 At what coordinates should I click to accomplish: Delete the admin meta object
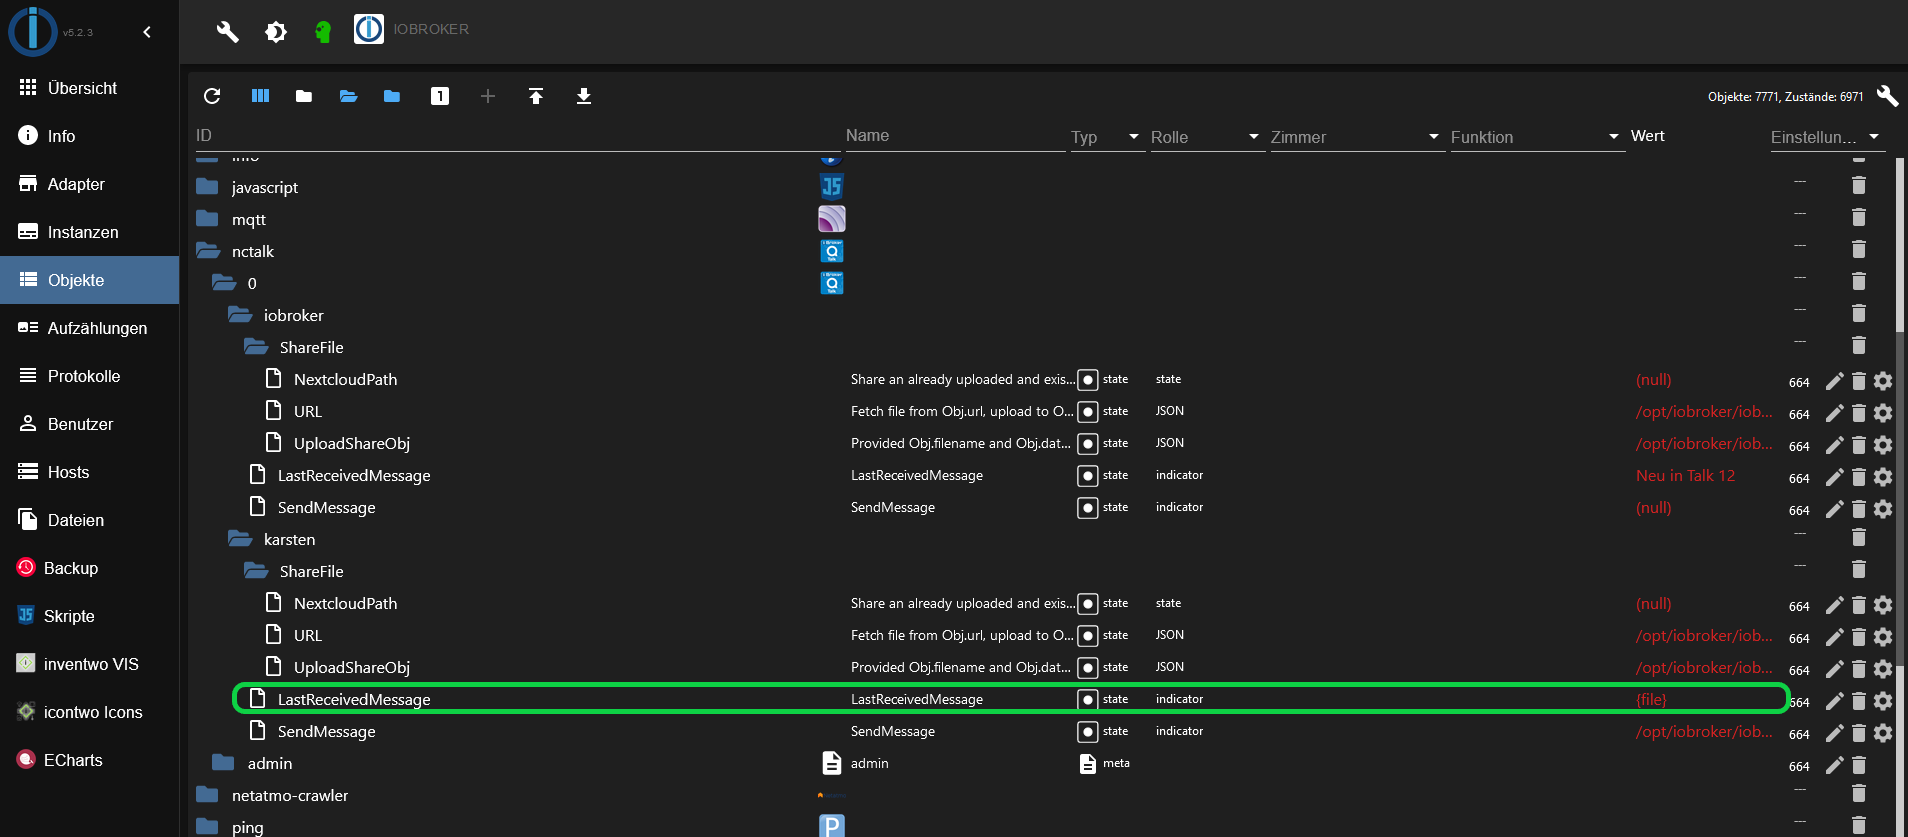tap(1858, 765)
